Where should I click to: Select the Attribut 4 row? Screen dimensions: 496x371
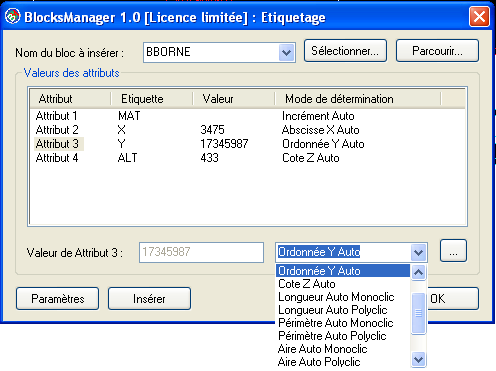click(x=247, y=158)
